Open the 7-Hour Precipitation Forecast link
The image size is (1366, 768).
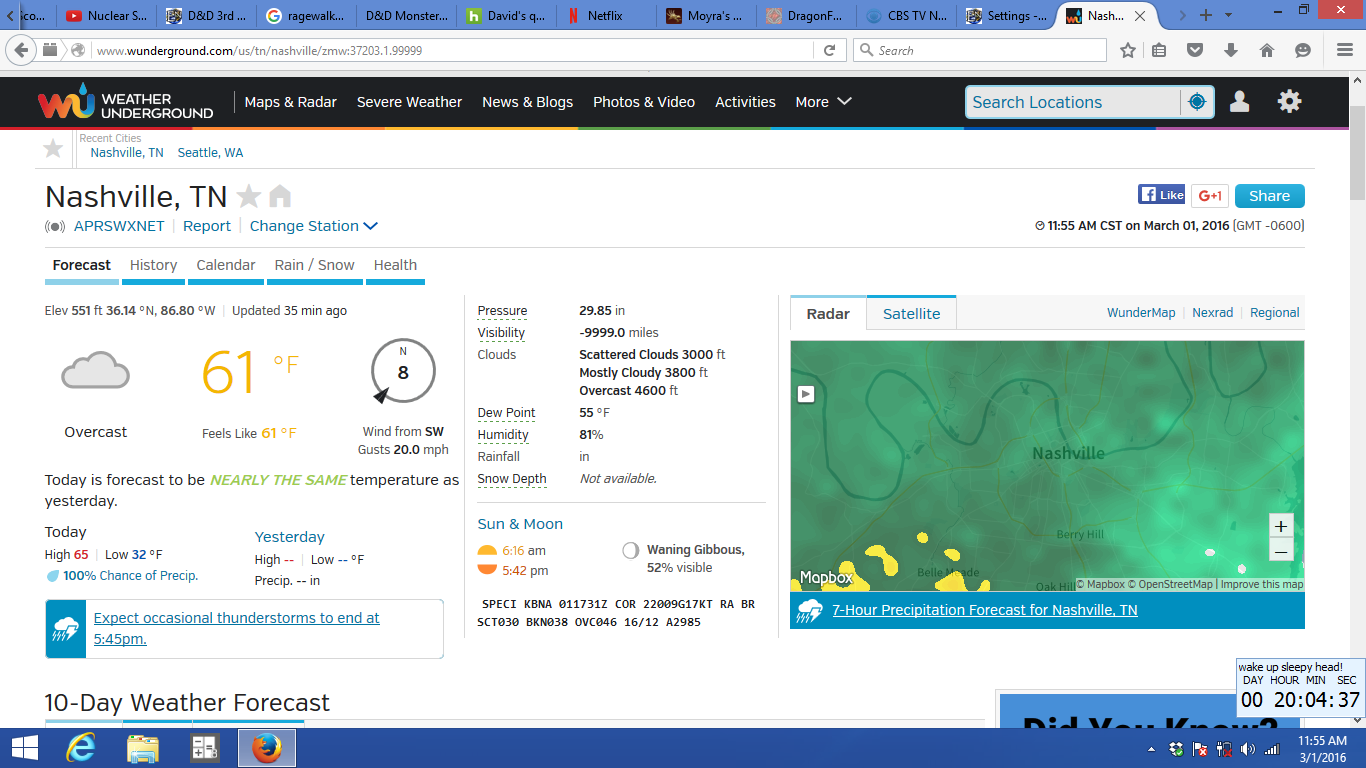coord(984,609)
